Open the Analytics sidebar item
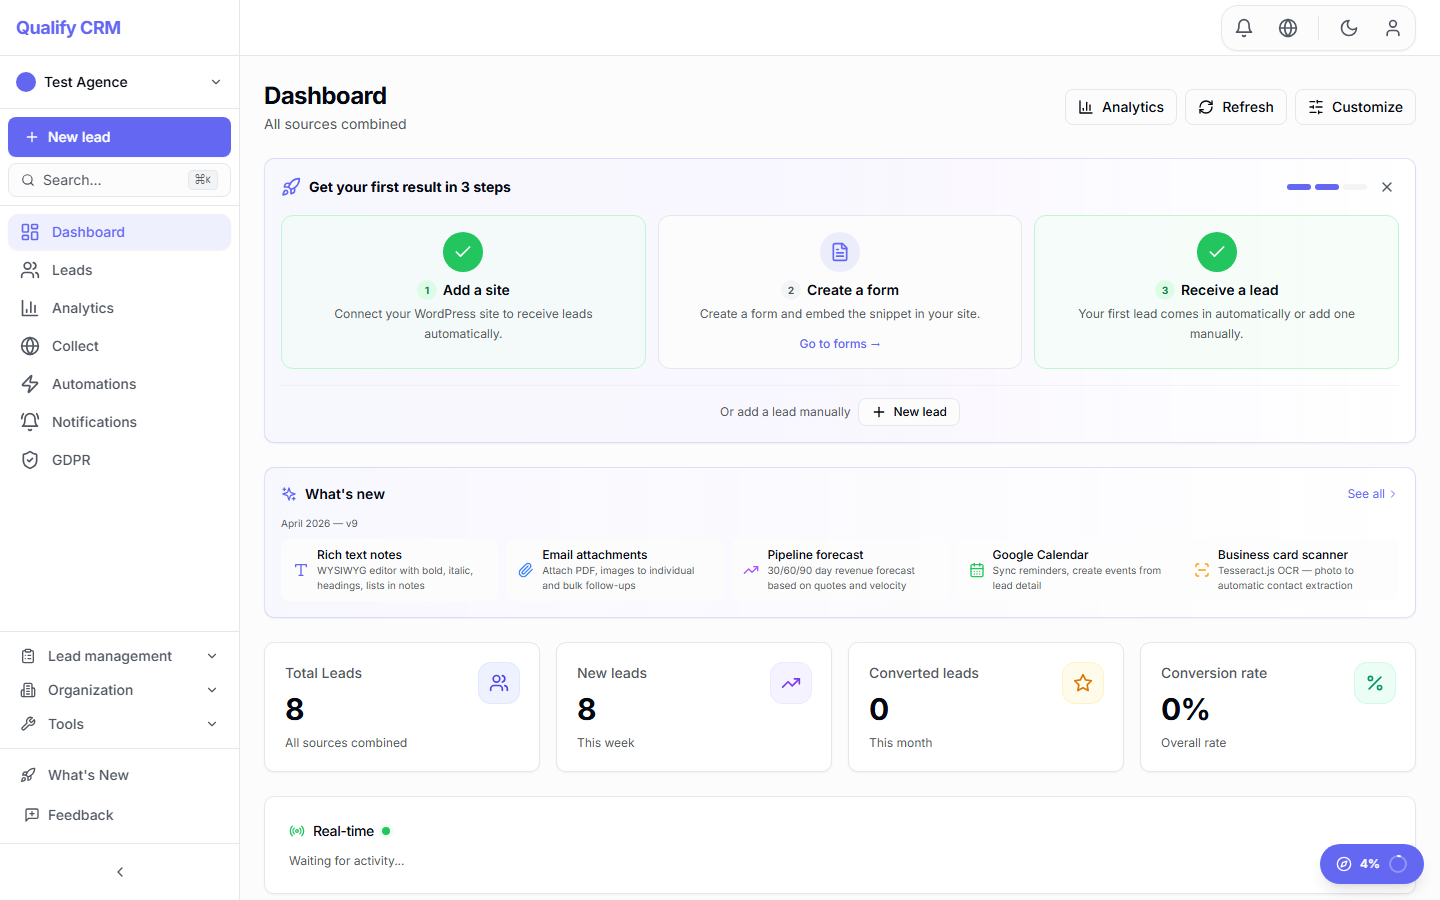Viewport: 1440px width, 900px height. click(x=81, y=307)
